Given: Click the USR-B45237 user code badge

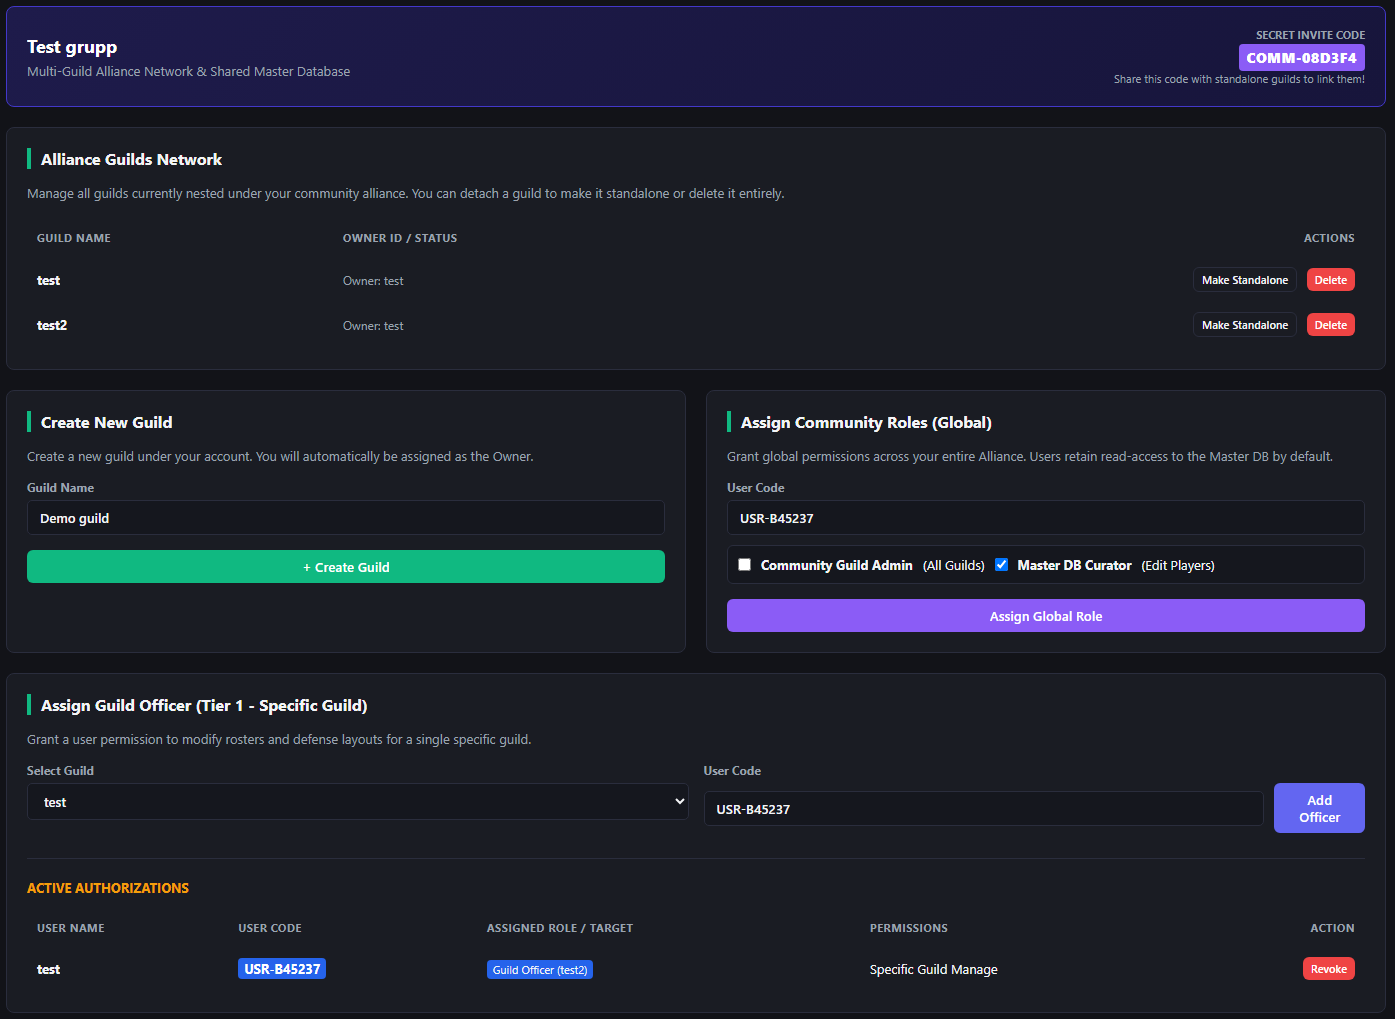Looking at the screenshot, I should tap(282, 969).
